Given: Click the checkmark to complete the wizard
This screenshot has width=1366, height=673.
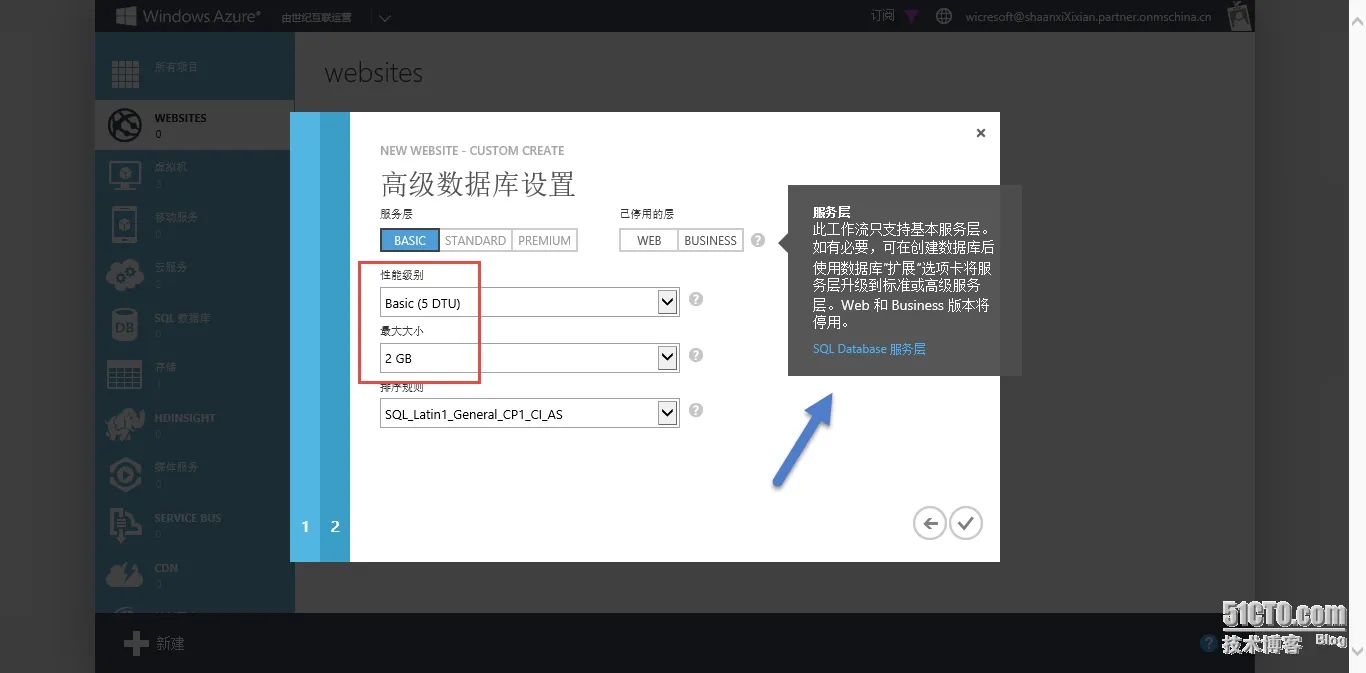Looking at the screenshot, I should [x=966, y=523].
